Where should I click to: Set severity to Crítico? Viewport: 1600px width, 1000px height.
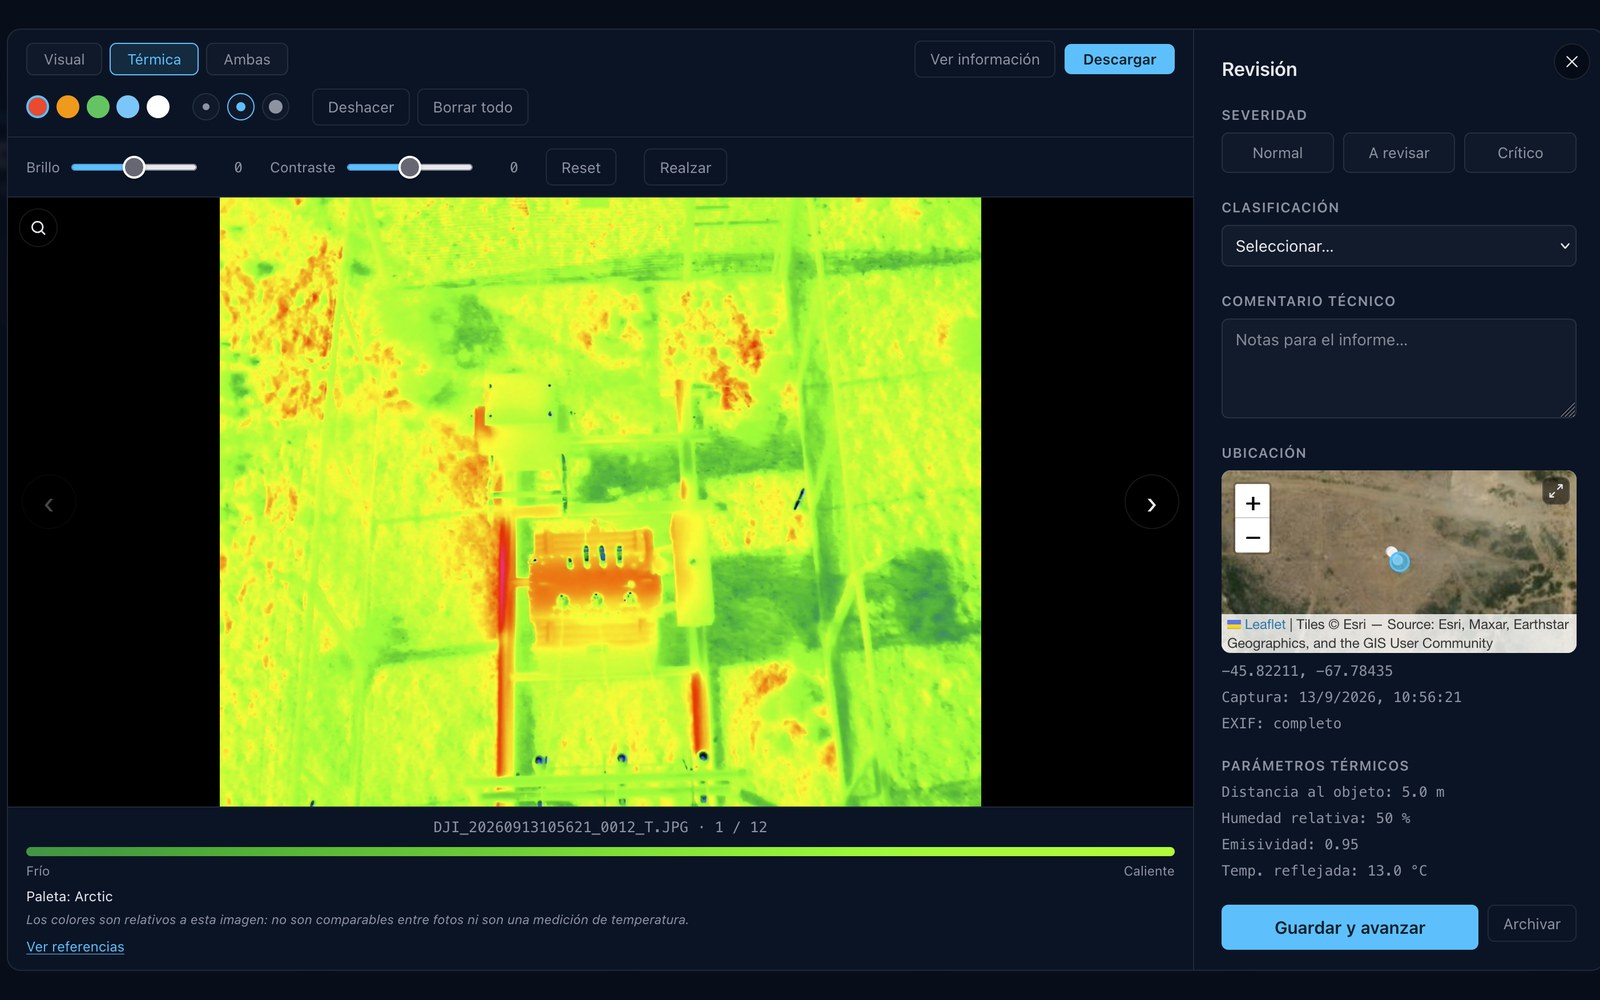click(x=1519, y=153)
